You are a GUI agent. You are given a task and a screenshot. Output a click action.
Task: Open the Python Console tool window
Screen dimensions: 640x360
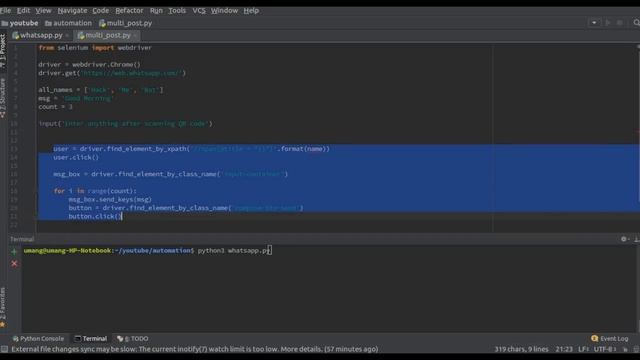click(x=38, y=339)
